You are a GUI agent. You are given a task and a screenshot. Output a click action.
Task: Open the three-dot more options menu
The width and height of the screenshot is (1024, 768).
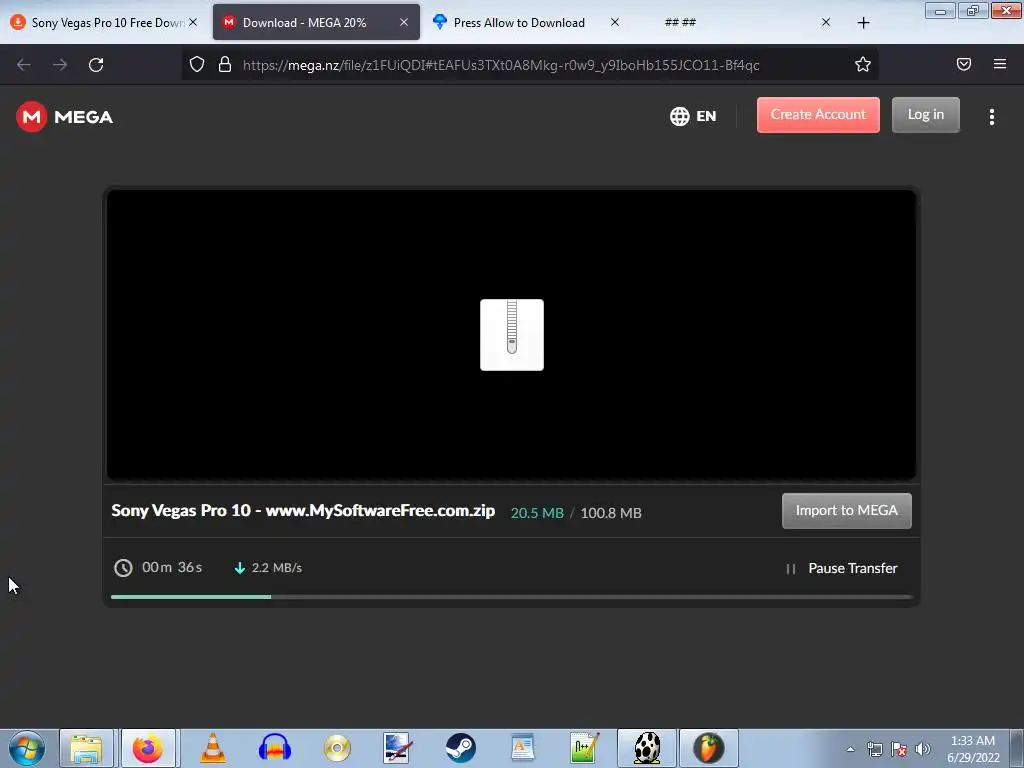991,117
